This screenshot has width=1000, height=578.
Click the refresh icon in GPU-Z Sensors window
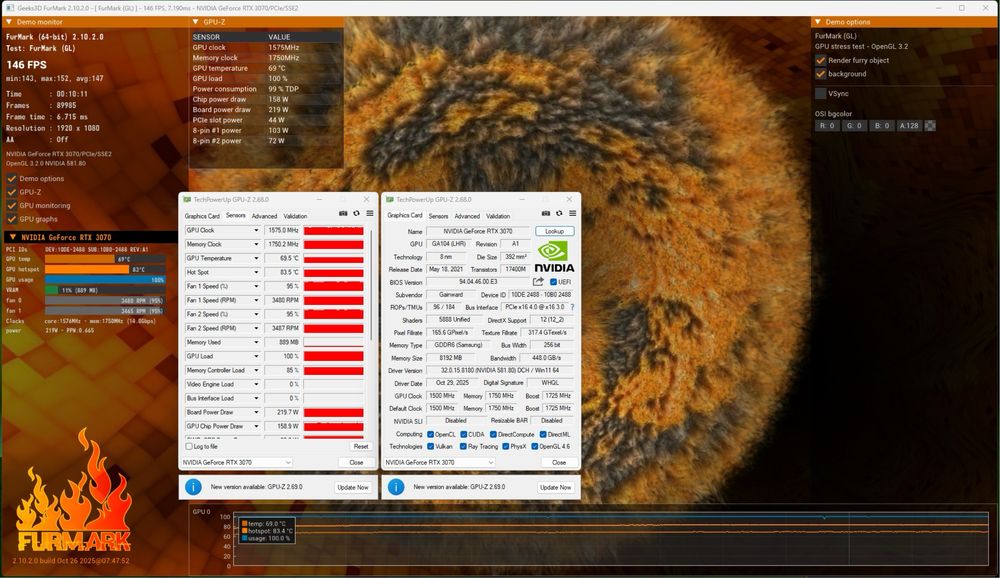[x=357, y=214]
